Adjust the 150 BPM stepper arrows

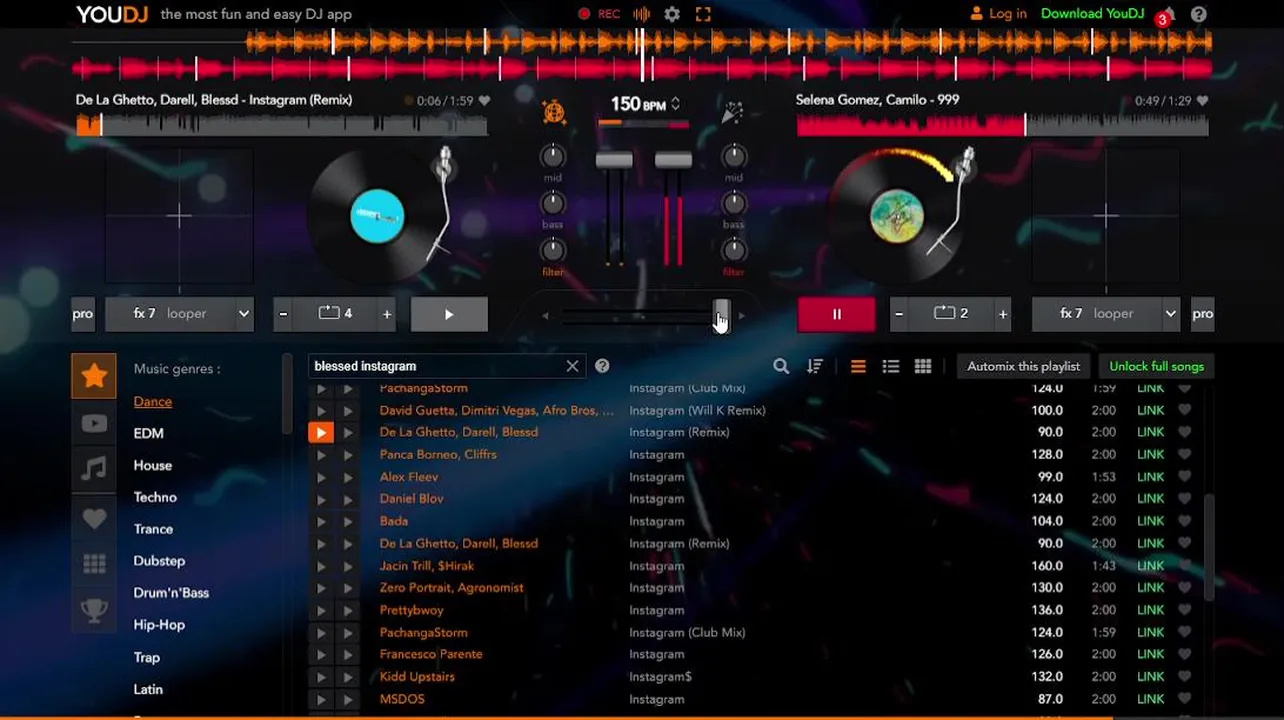(676, 104)
